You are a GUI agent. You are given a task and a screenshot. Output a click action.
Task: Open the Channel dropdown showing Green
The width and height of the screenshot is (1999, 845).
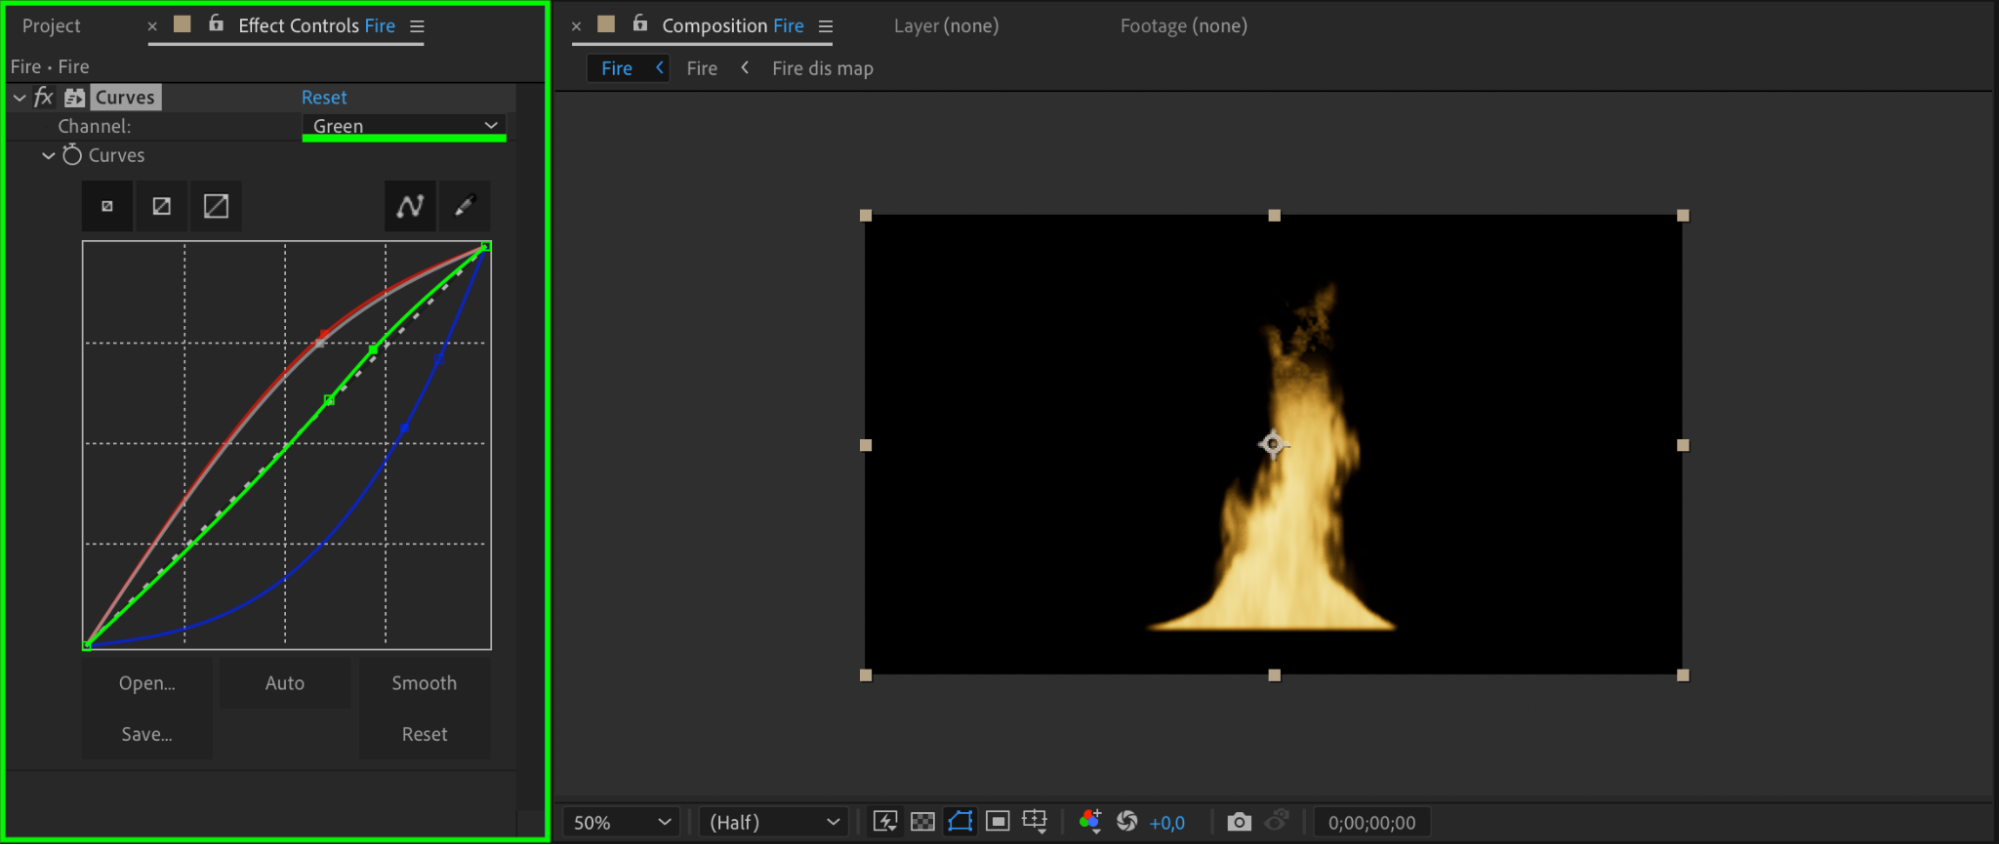(x=404, y=126)
